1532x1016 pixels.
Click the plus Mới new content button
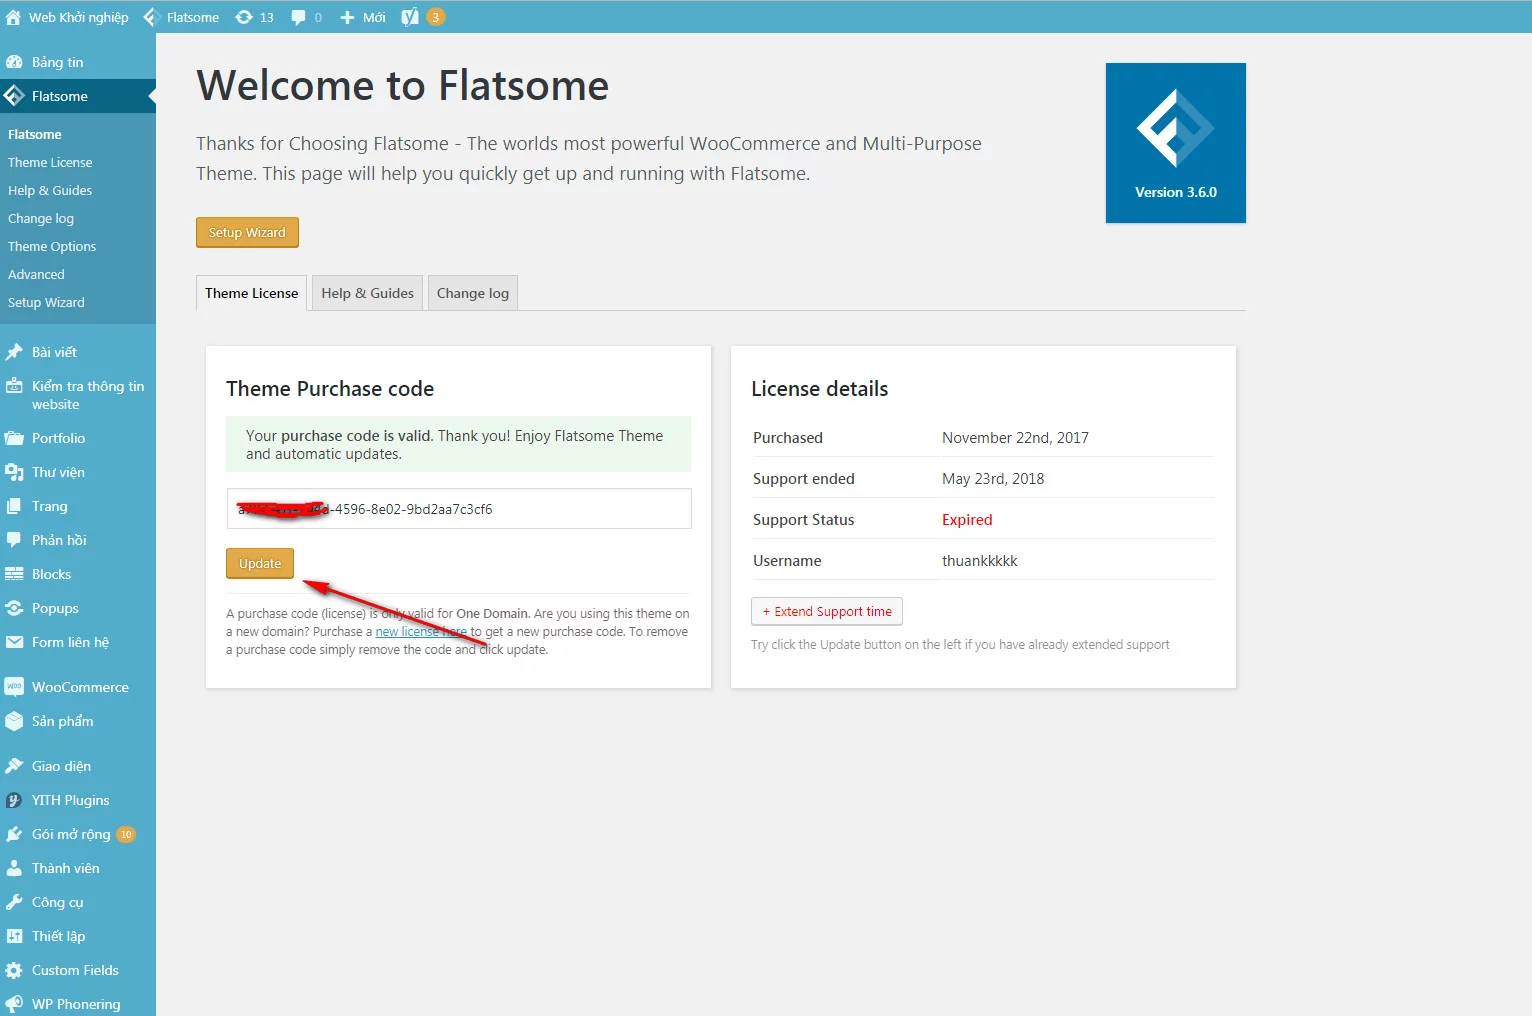point(362,17)
